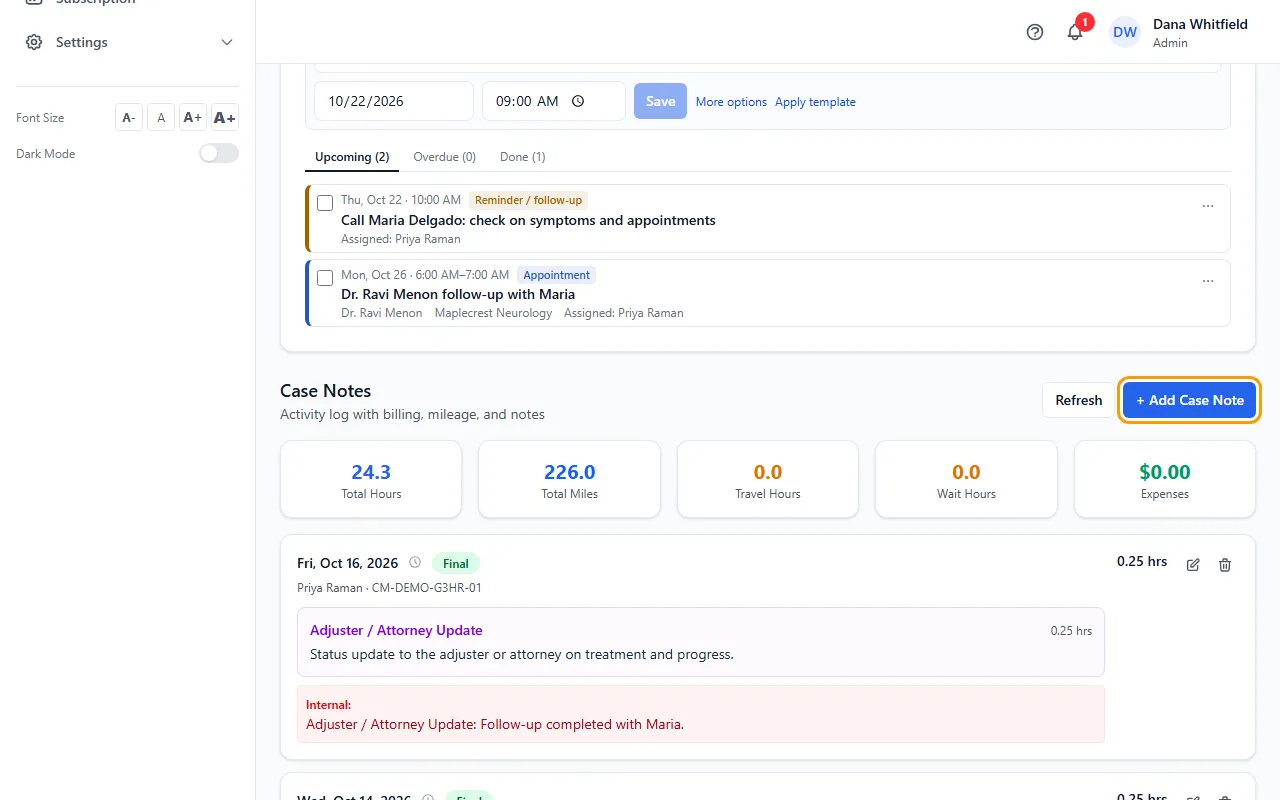Viewport: 1280px width, 800px height.
Task: Click the 09:00 AM time field
Action: (554, 101)
